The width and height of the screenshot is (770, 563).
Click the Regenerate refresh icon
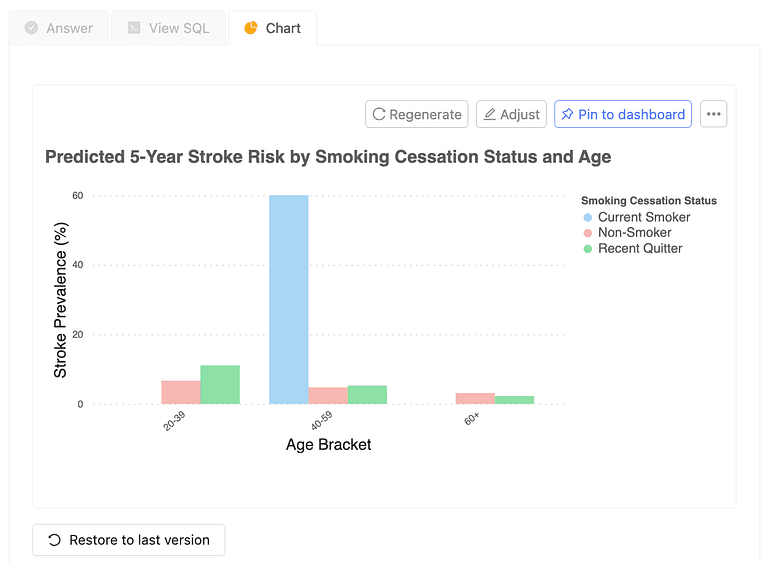pos(379,114)
